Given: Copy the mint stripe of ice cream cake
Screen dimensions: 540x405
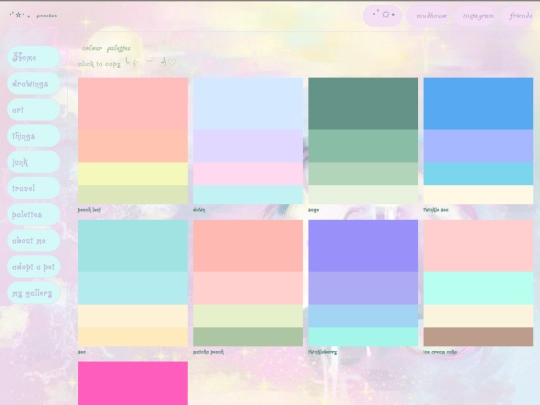Looking at the screenshot, I should tap(478, 288).
